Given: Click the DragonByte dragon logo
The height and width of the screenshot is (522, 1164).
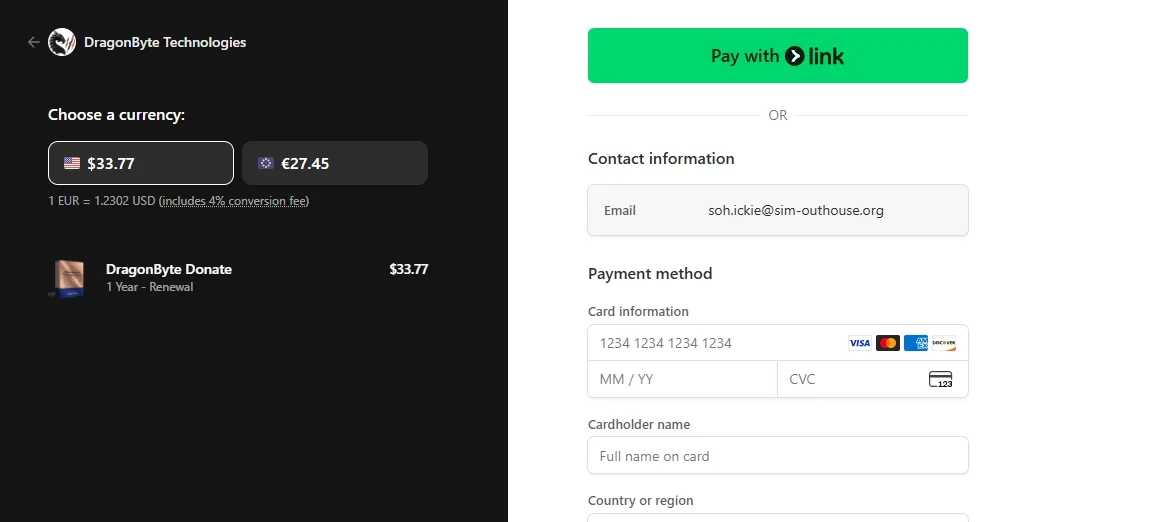Looking at the screenshot, I should 62,42.
